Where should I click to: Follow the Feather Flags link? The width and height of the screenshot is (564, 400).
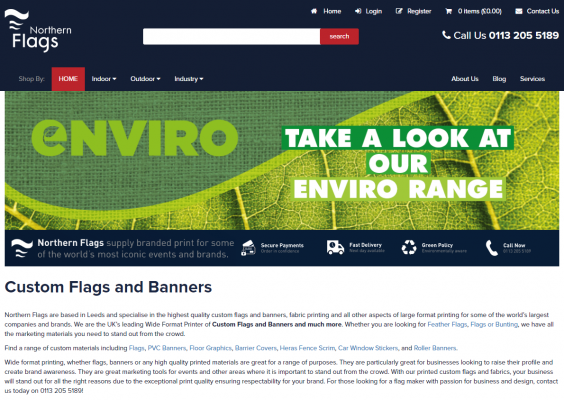tap(447, 324)
